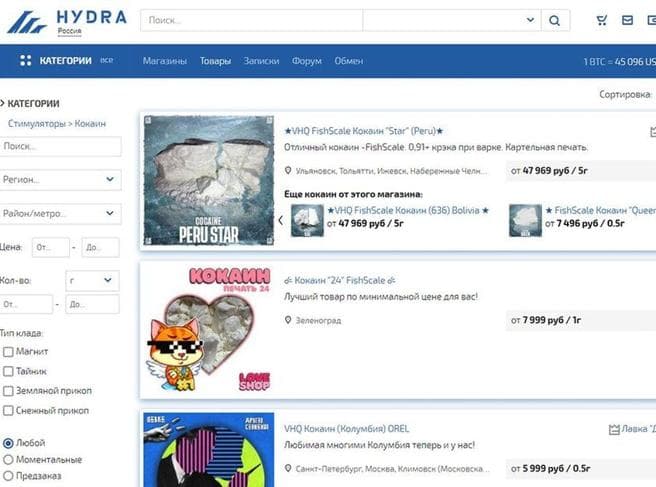The image size is (656, 487).
Task: Click the small Queen item thumbnail
Action: pyautogui.click(x=525, y=220)
